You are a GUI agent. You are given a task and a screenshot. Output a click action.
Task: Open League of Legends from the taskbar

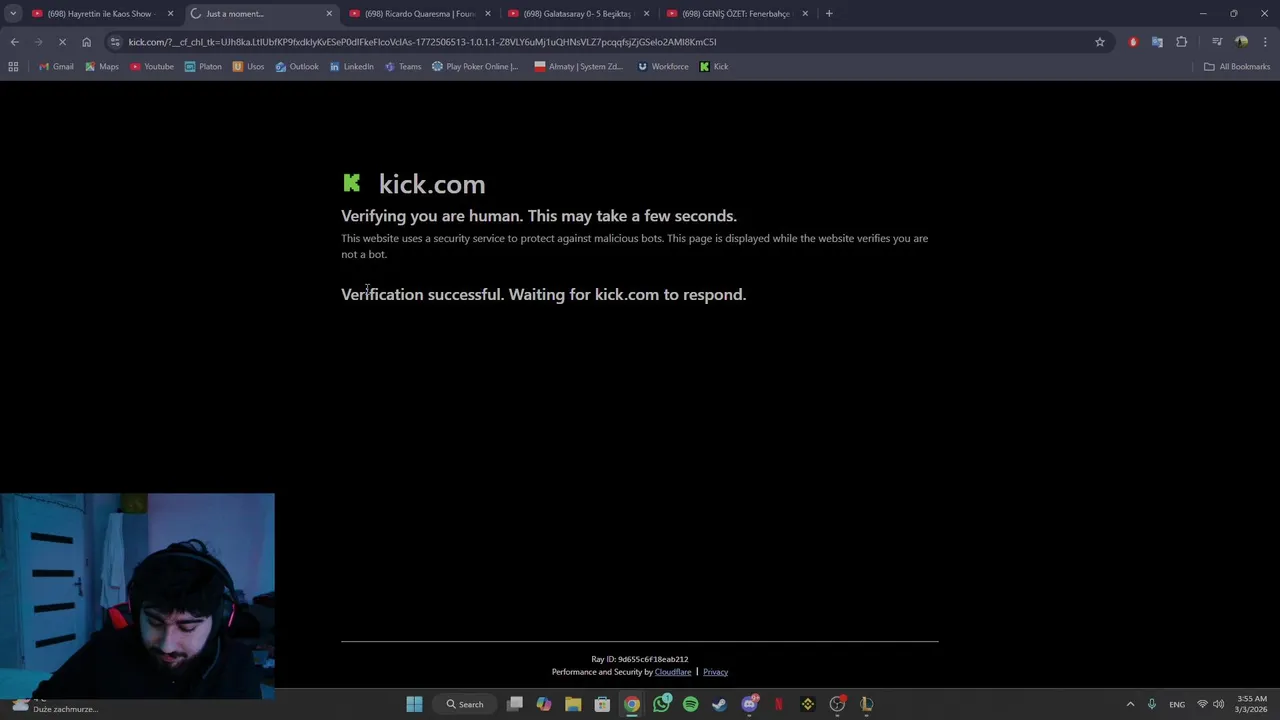867,704
